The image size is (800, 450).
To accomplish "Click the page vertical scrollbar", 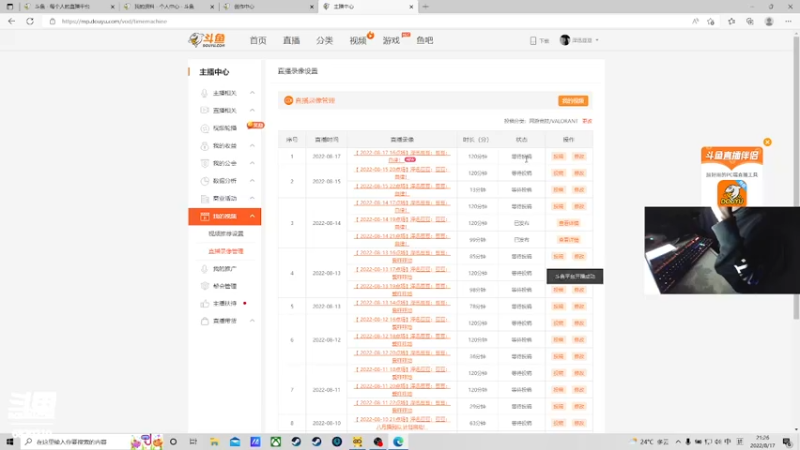I will coord(796,179).
